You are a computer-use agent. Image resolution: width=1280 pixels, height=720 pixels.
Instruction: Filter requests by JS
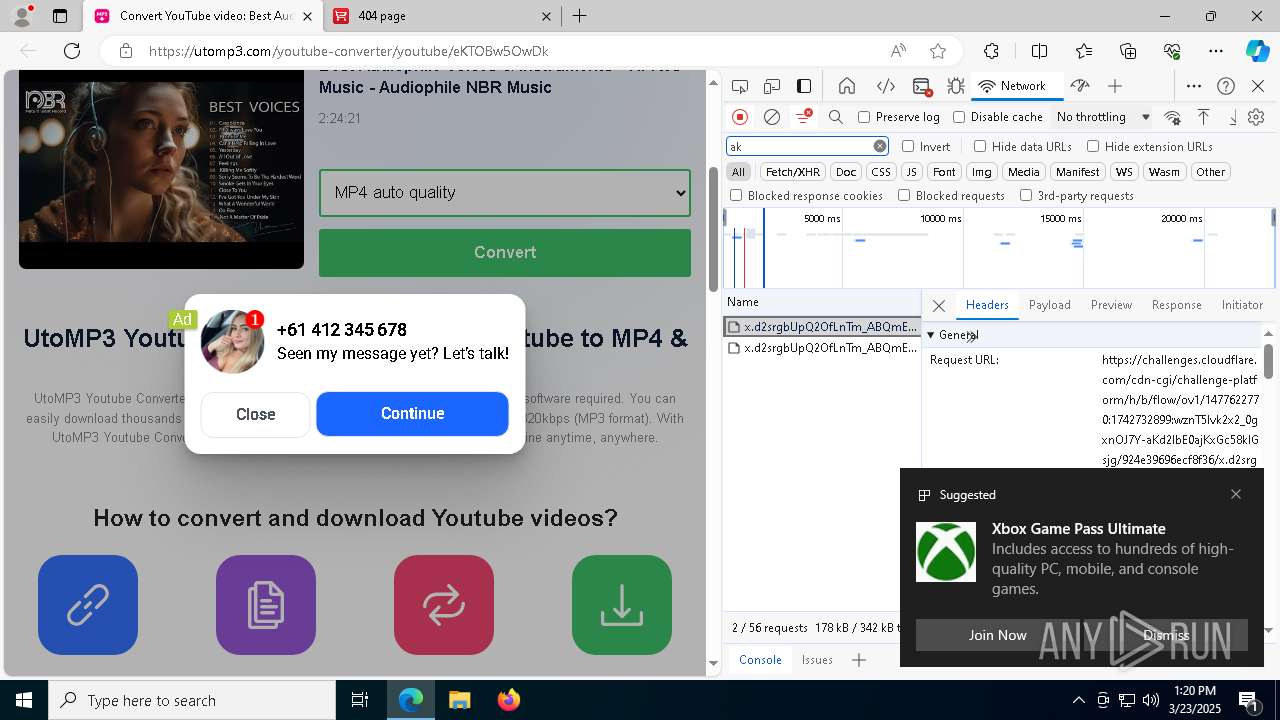point(911,172)
